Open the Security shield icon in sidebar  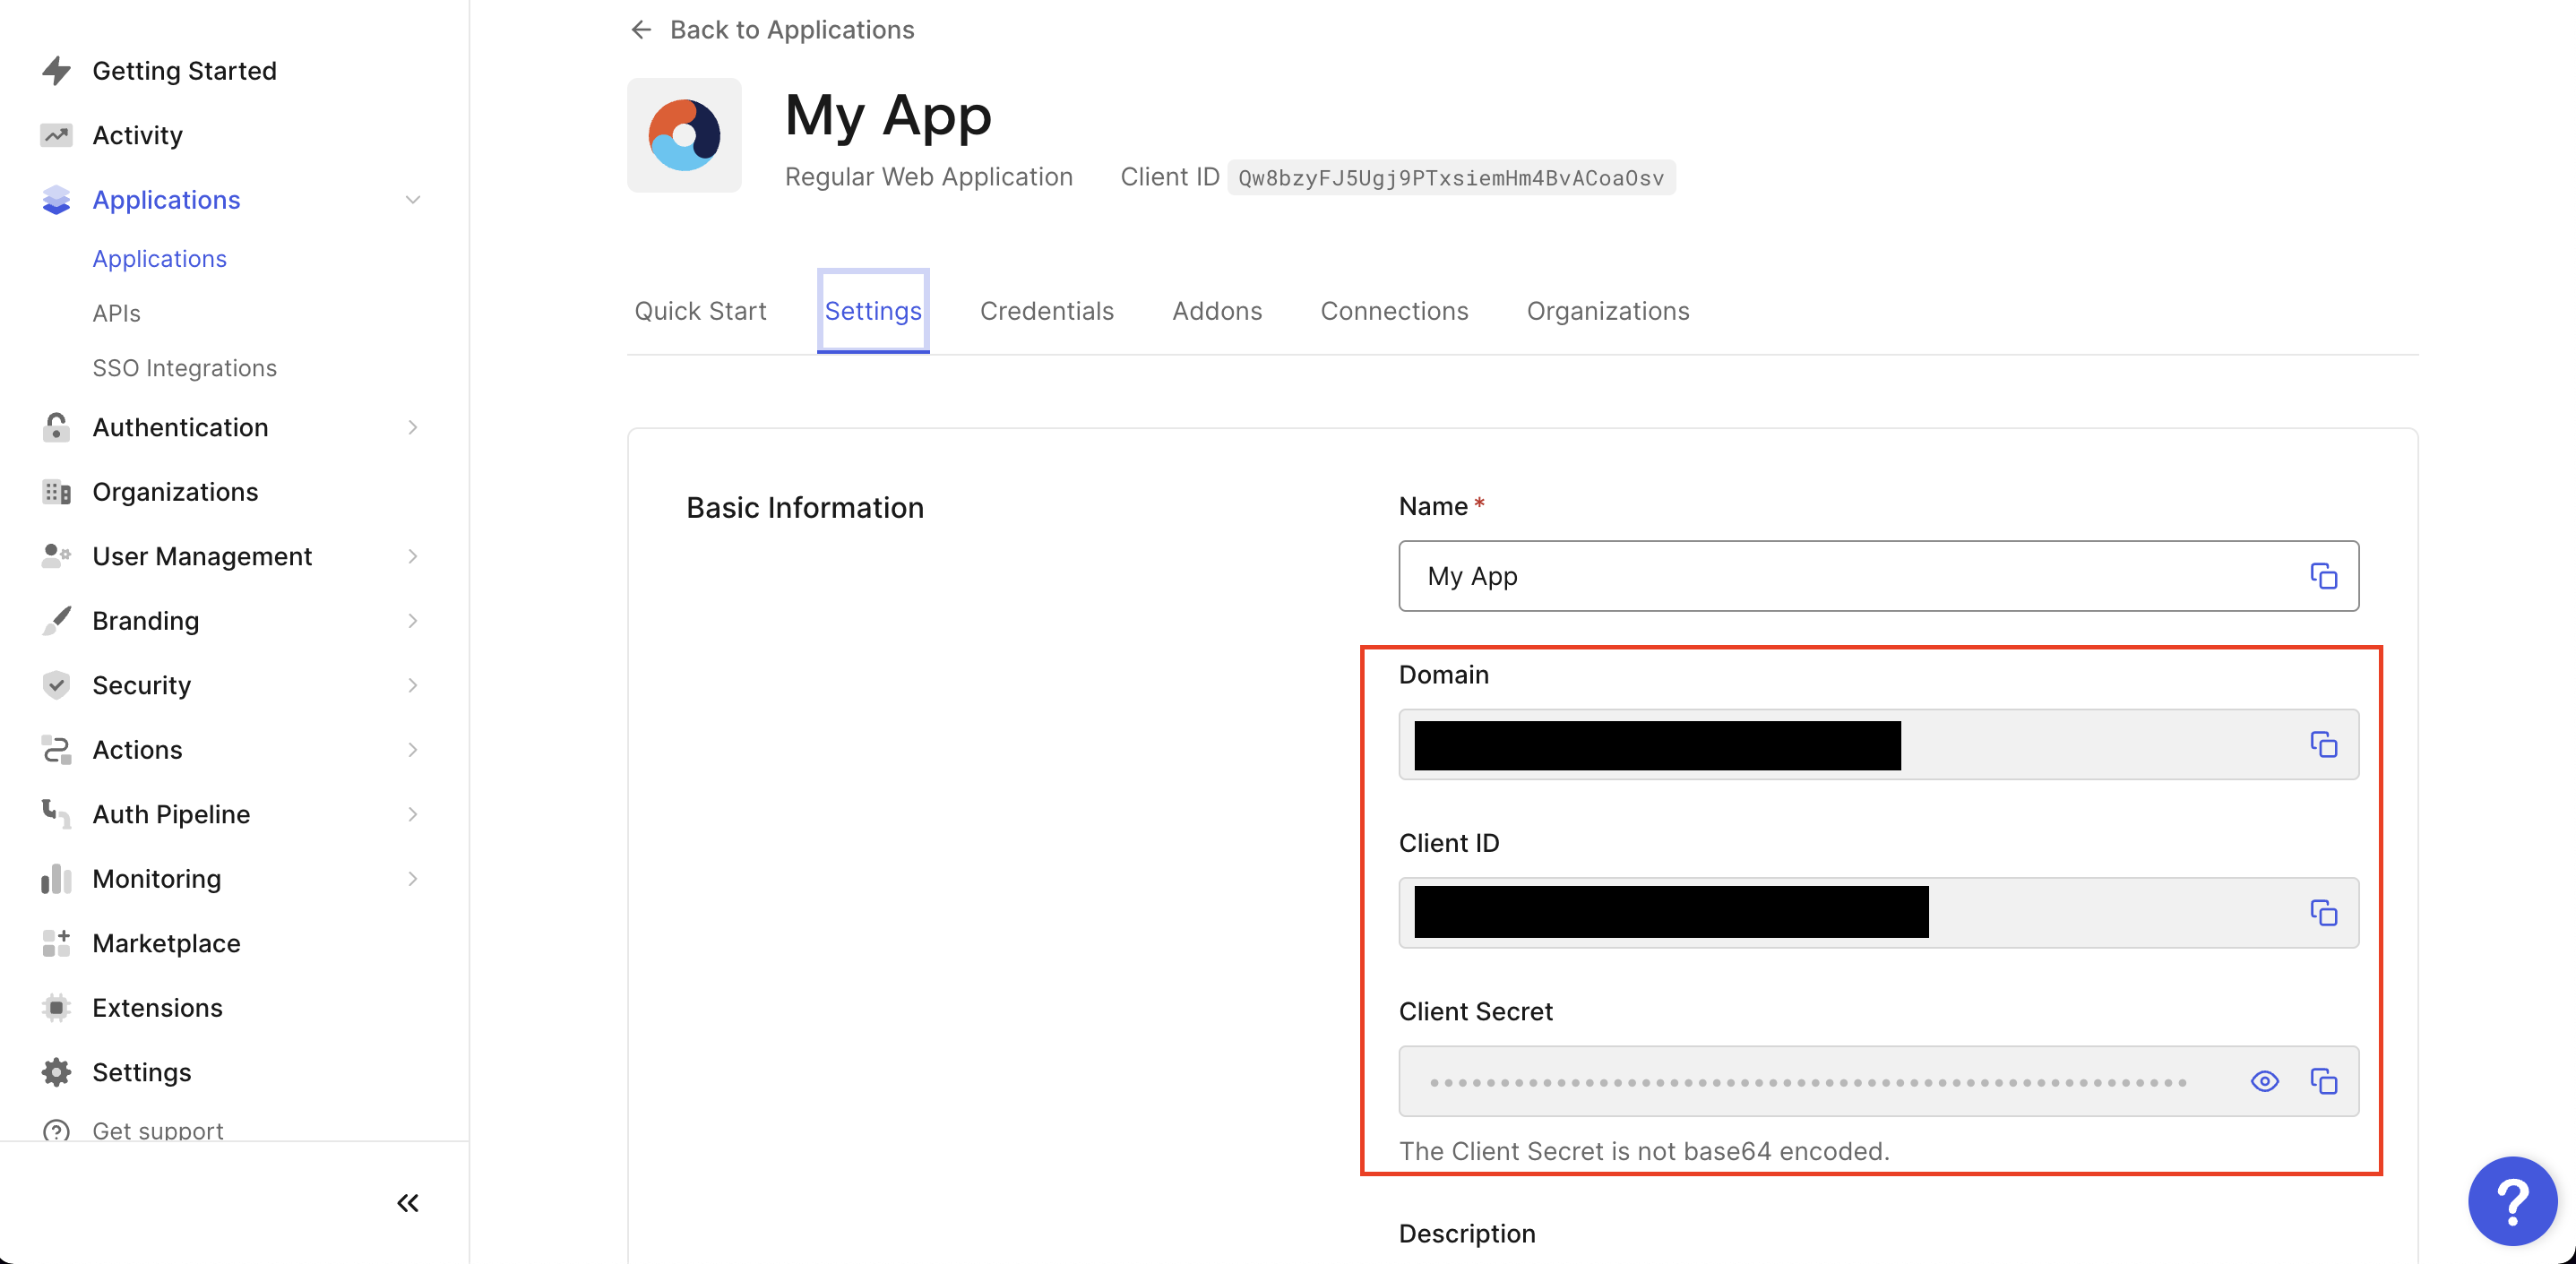[56, 685]
